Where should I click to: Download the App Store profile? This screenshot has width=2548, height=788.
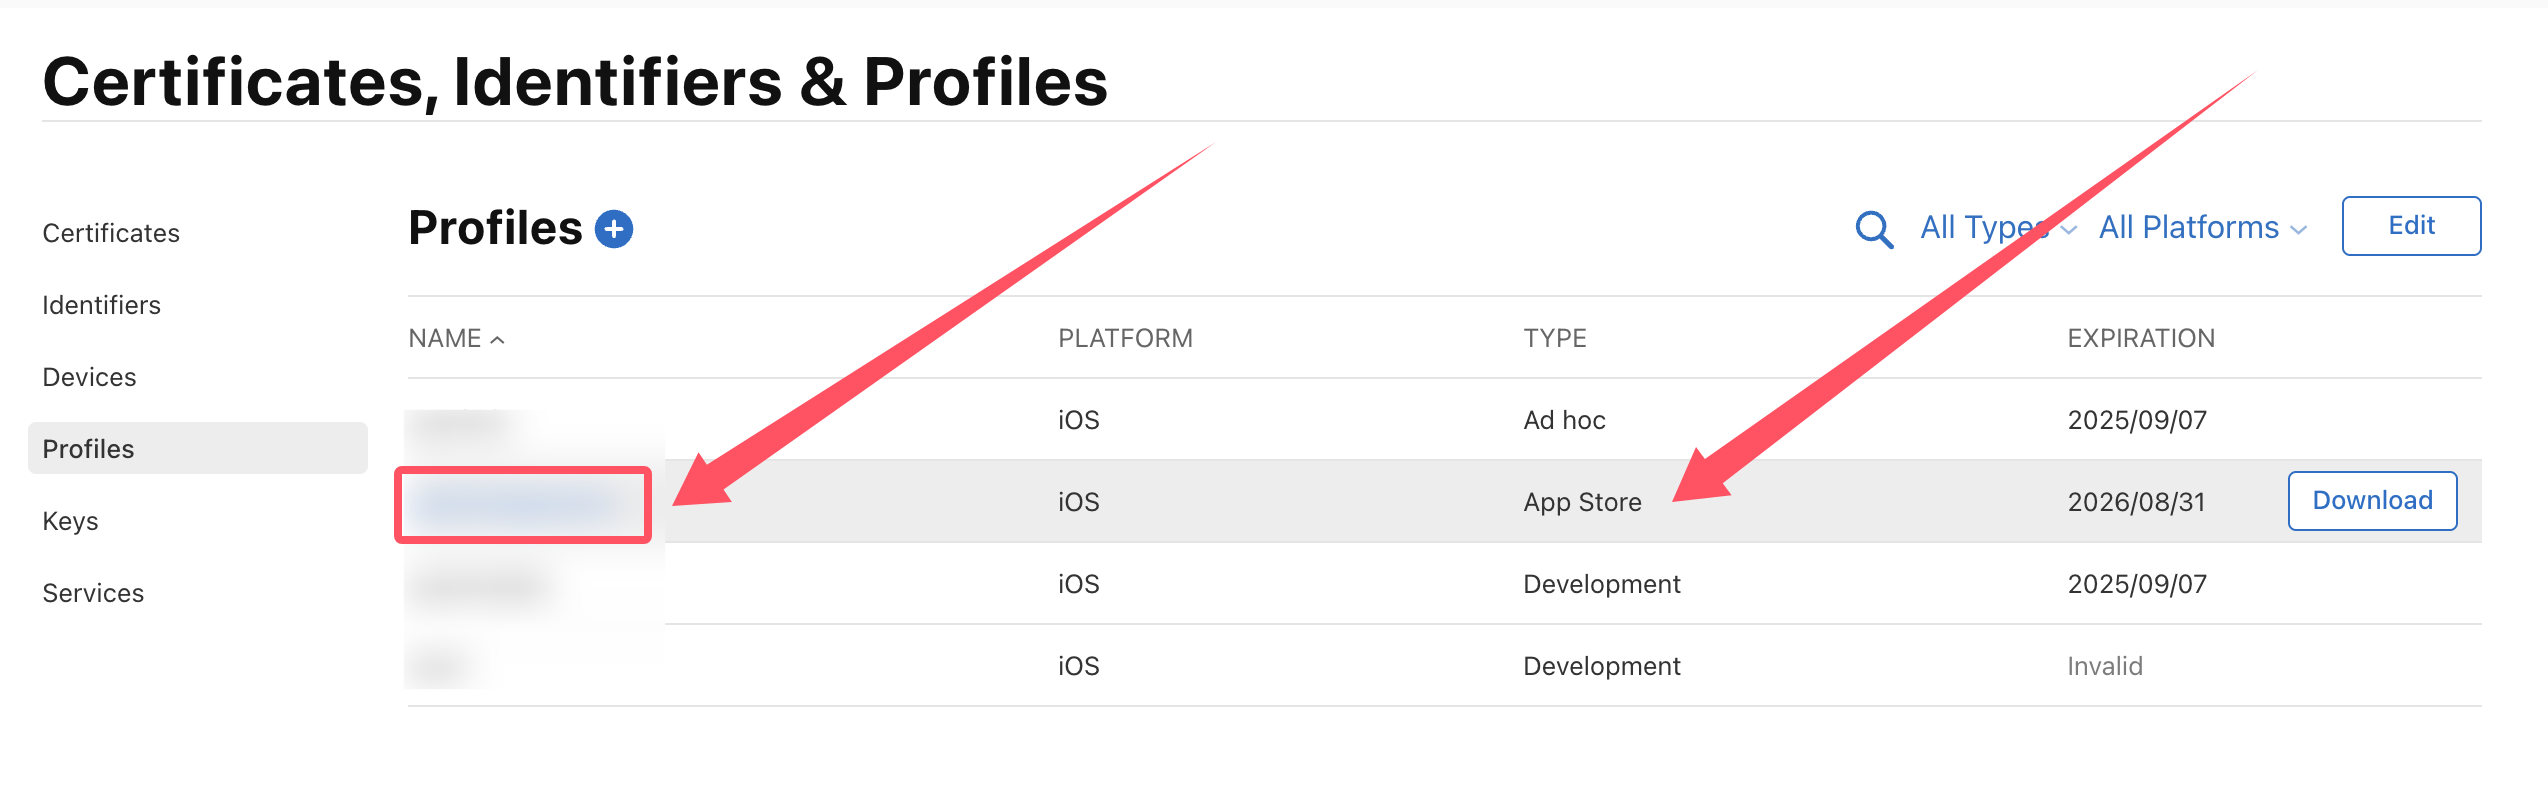[2371, 501]
